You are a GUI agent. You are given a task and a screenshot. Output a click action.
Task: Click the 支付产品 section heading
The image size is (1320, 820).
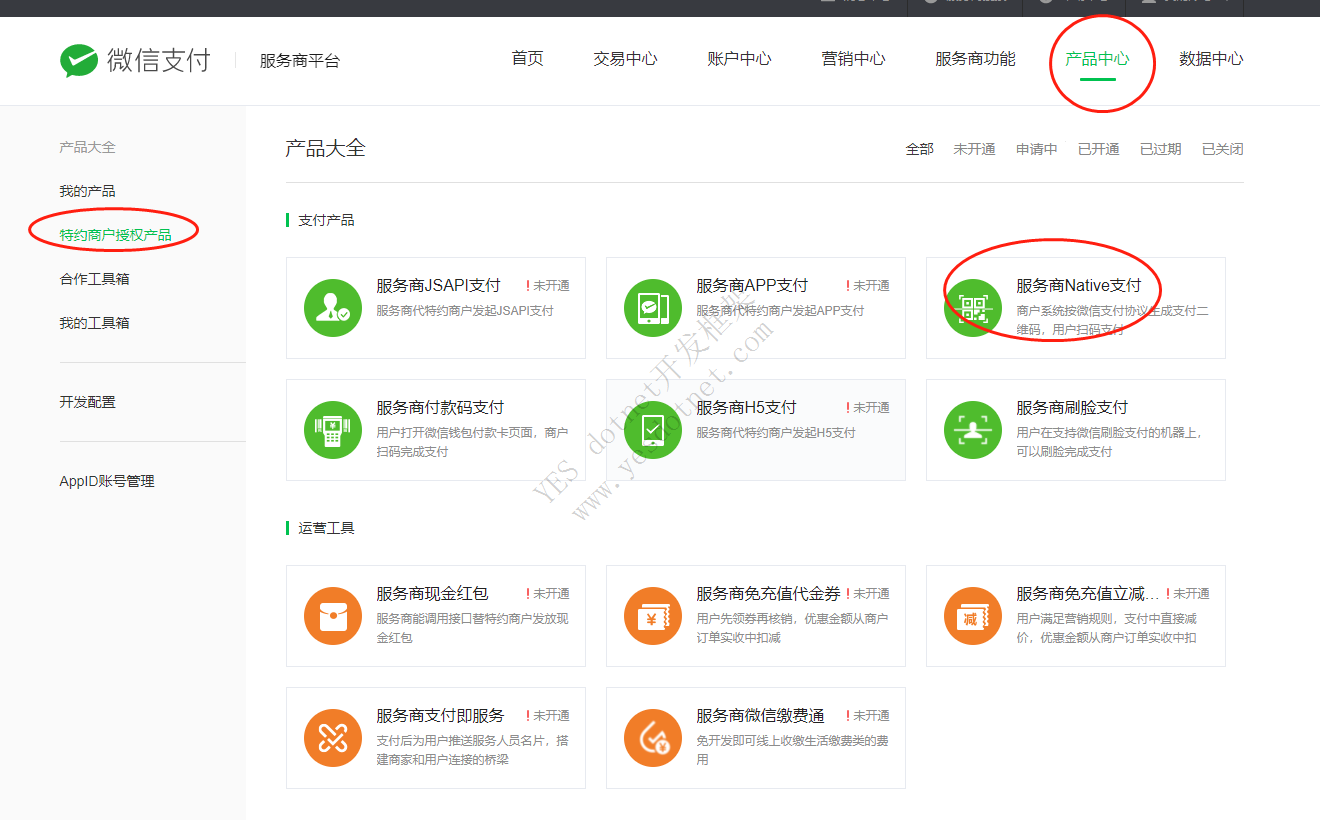coord(326,220)
